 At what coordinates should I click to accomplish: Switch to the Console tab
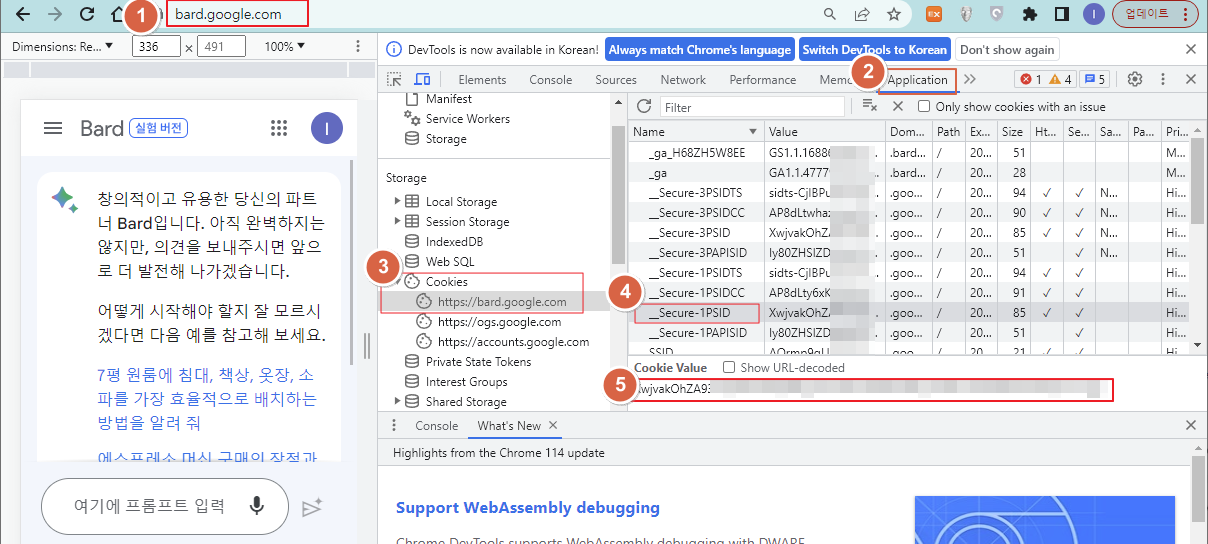click(x=551, y=79)
